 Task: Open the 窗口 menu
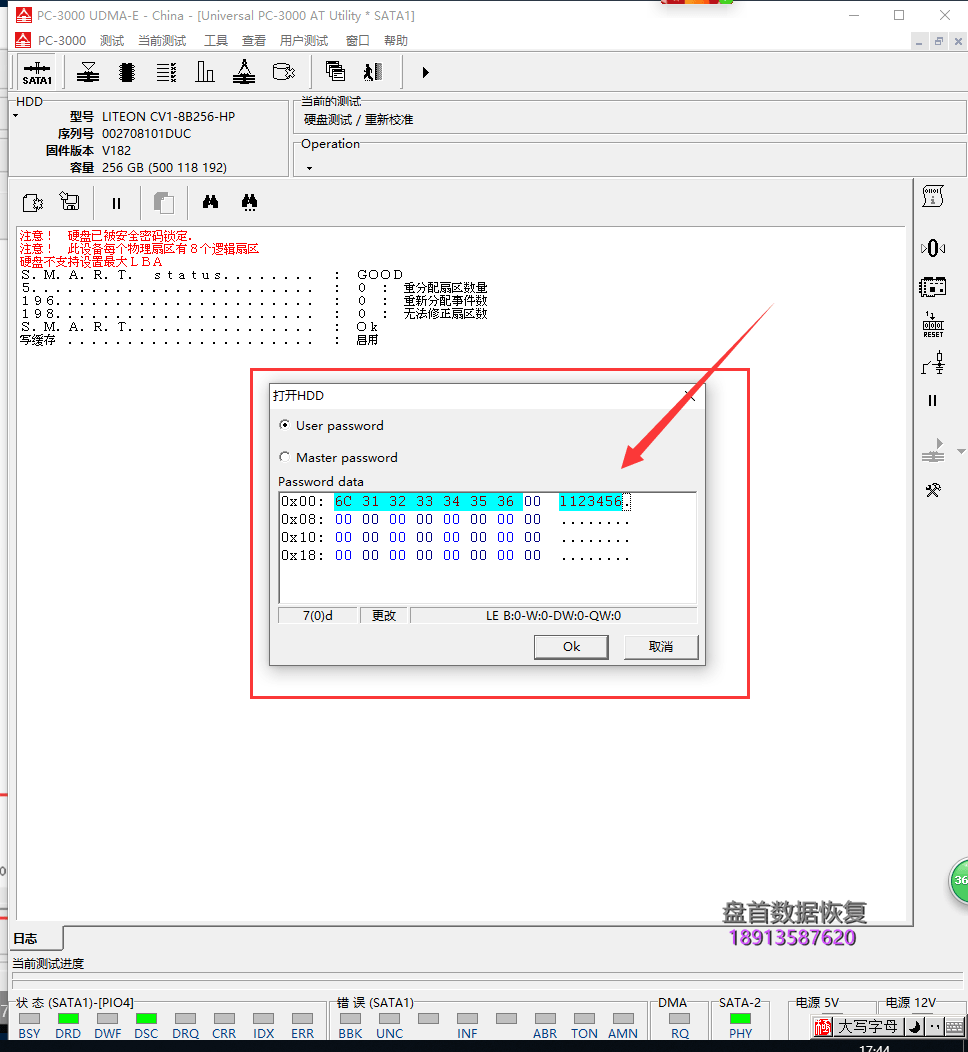pyautogui.click(x=358, y=41)
